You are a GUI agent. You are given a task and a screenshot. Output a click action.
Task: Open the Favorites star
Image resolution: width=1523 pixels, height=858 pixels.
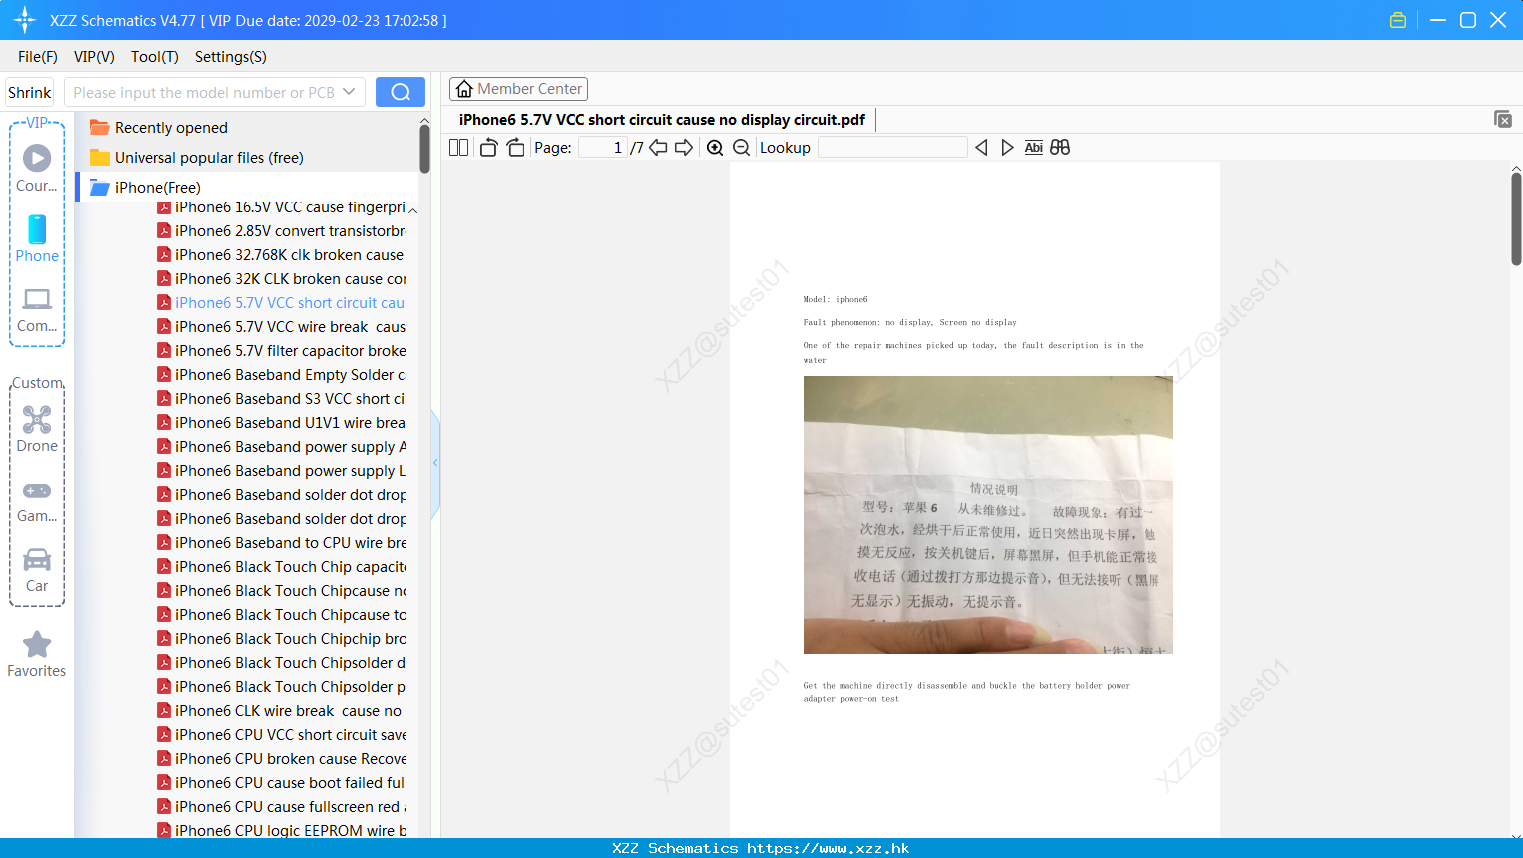point(37,644)
